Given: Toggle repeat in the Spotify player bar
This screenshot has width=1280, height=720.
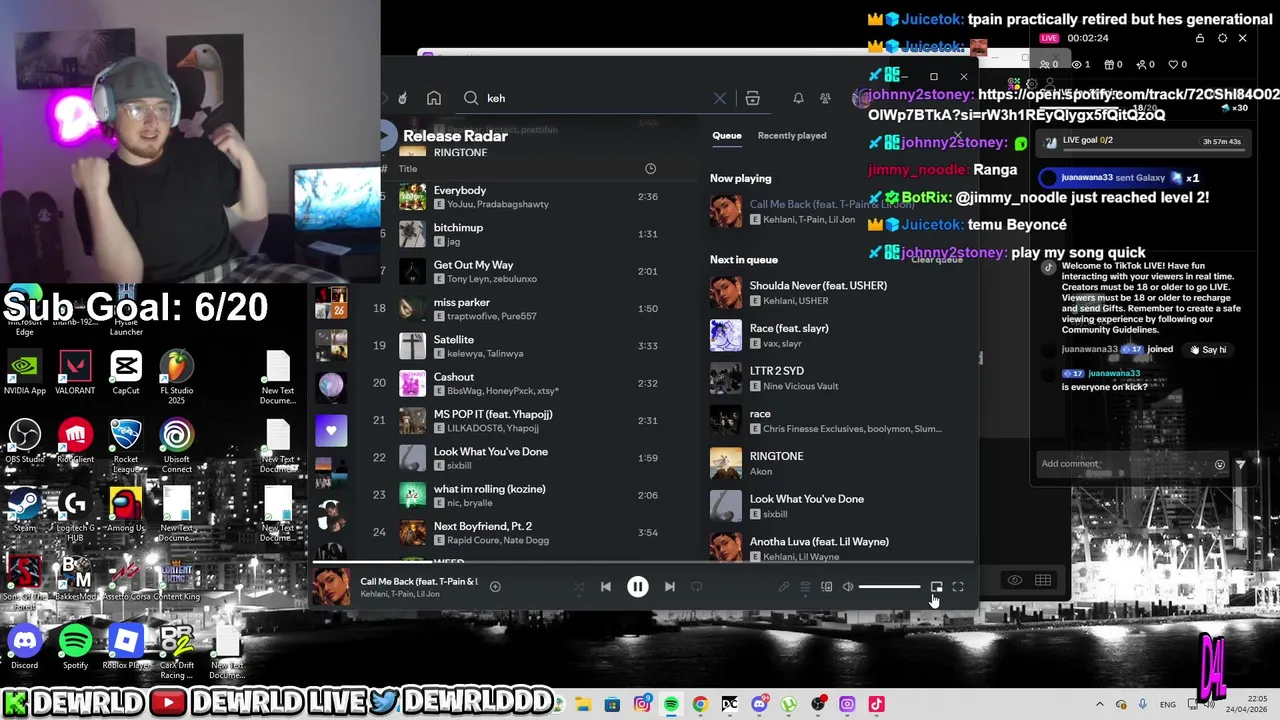Looking at the screenshot, I should coord(696,587).
